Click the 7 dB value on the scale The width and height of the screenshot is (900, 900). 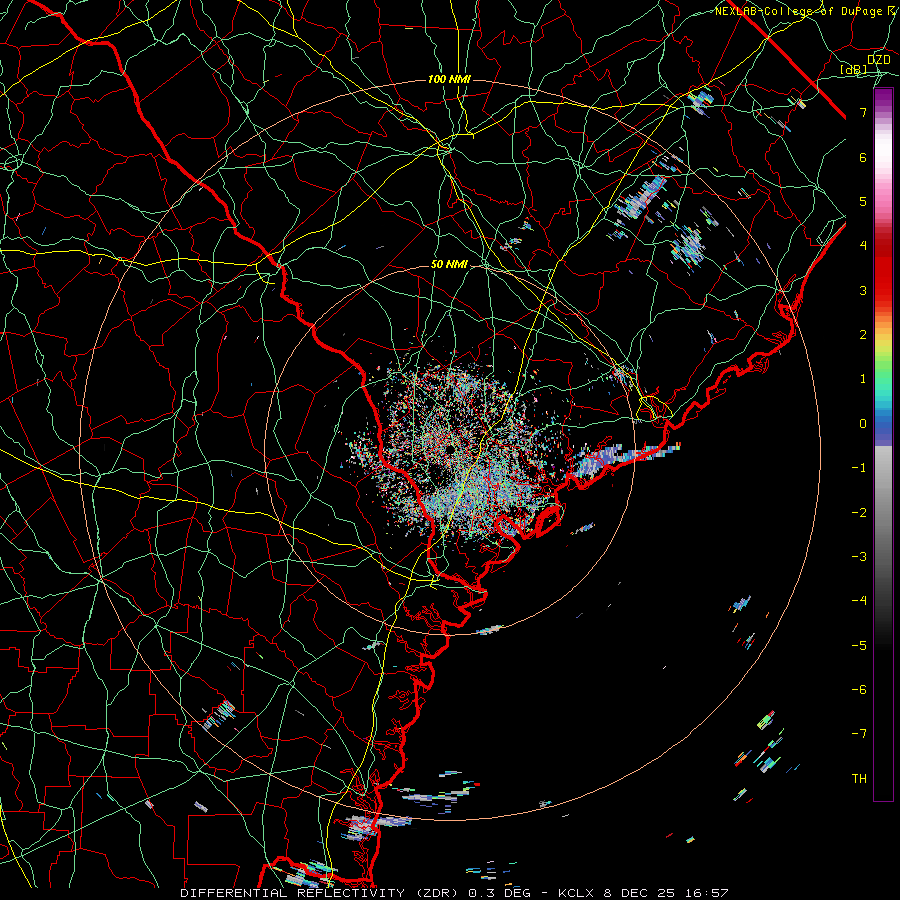click(x=863, y=112)
